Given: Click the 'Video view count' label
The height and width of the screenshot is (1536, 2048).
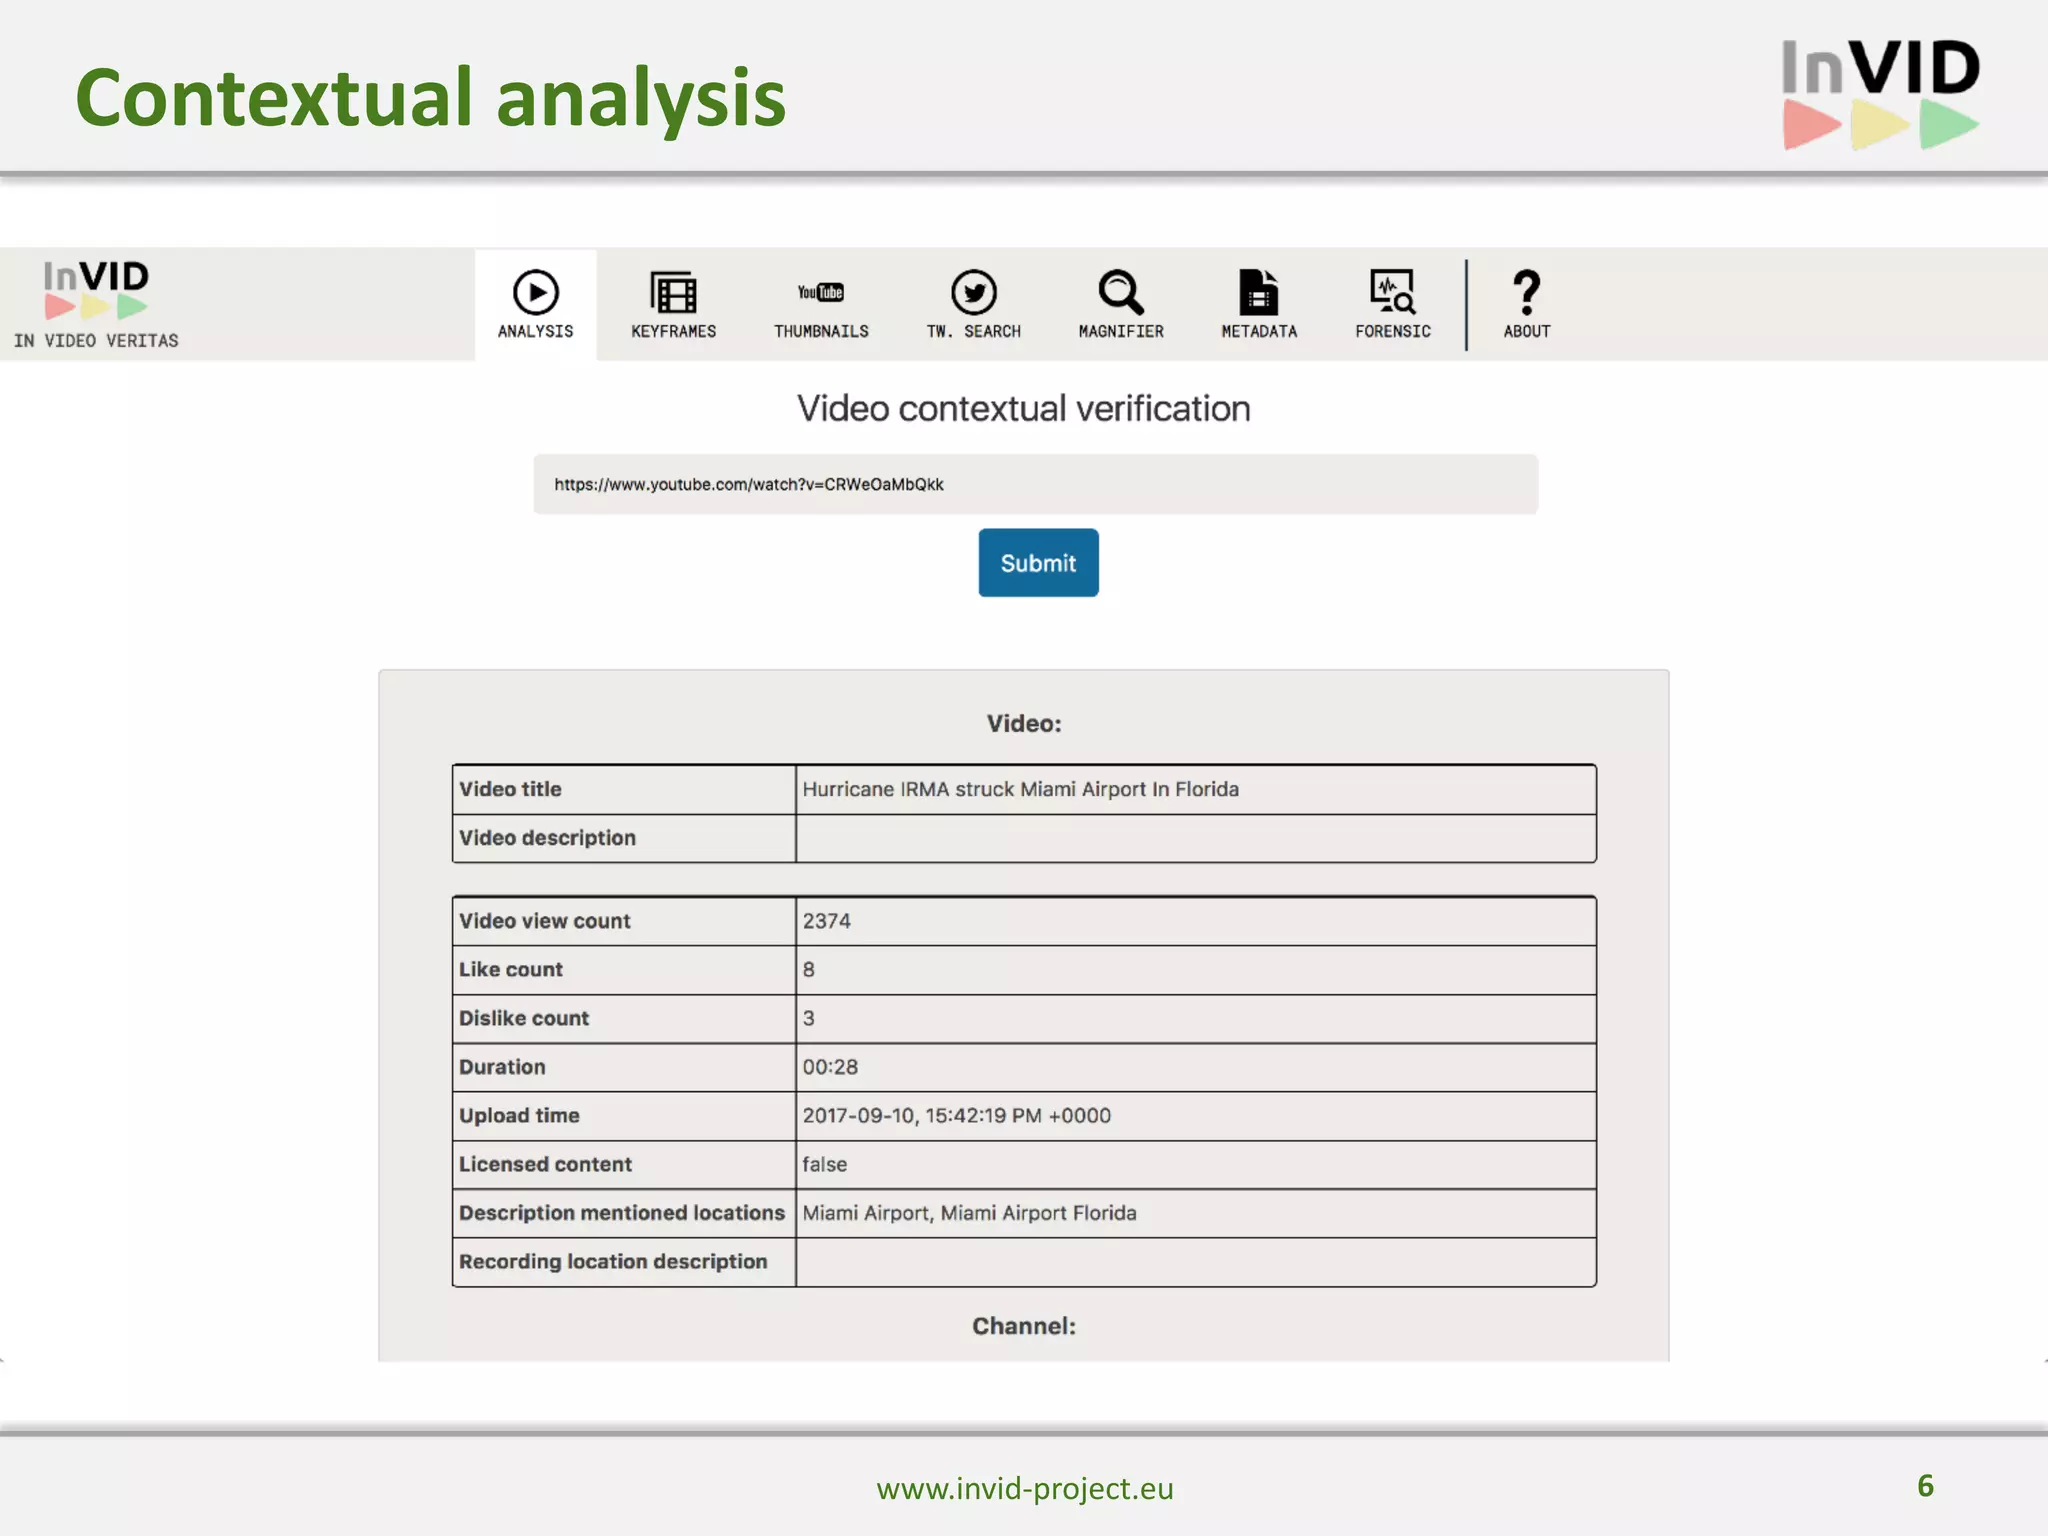Looking at the screenshot, I should point(544,921).
